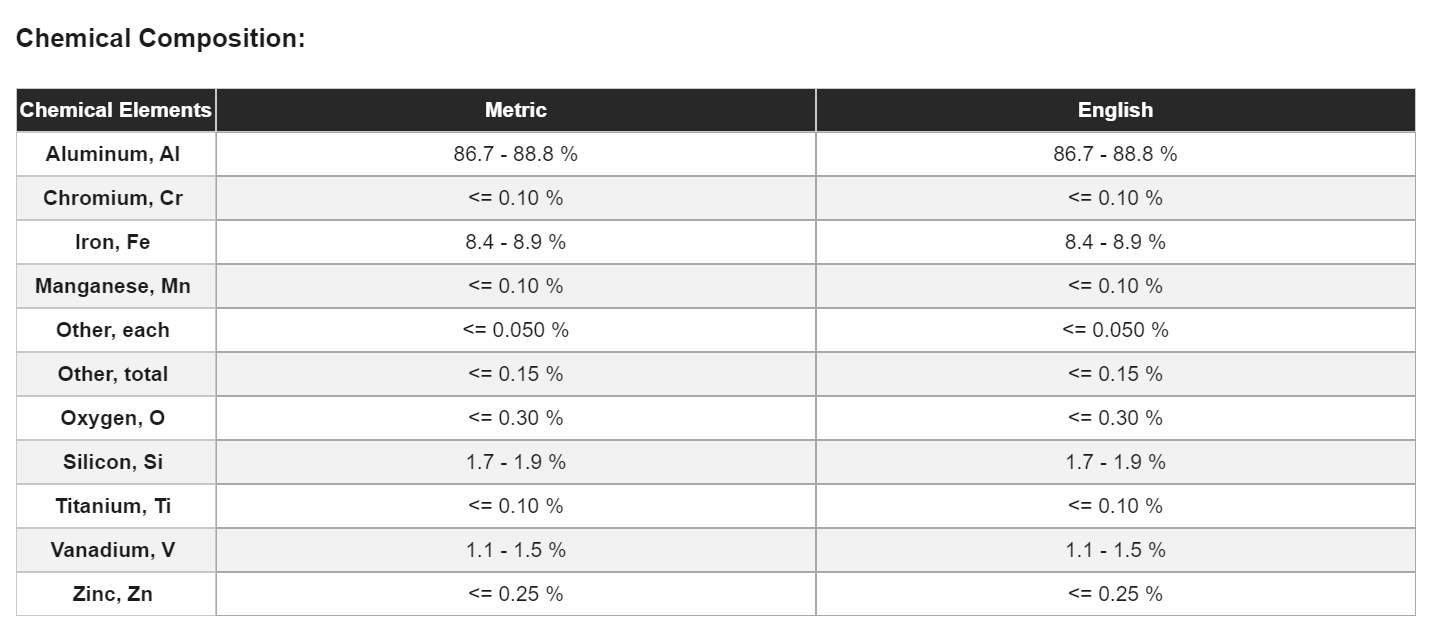The height and width of the screenshot is (634, 1435).
Task: Select the Zinc, Zn element cell
Action: pos(113,594)
